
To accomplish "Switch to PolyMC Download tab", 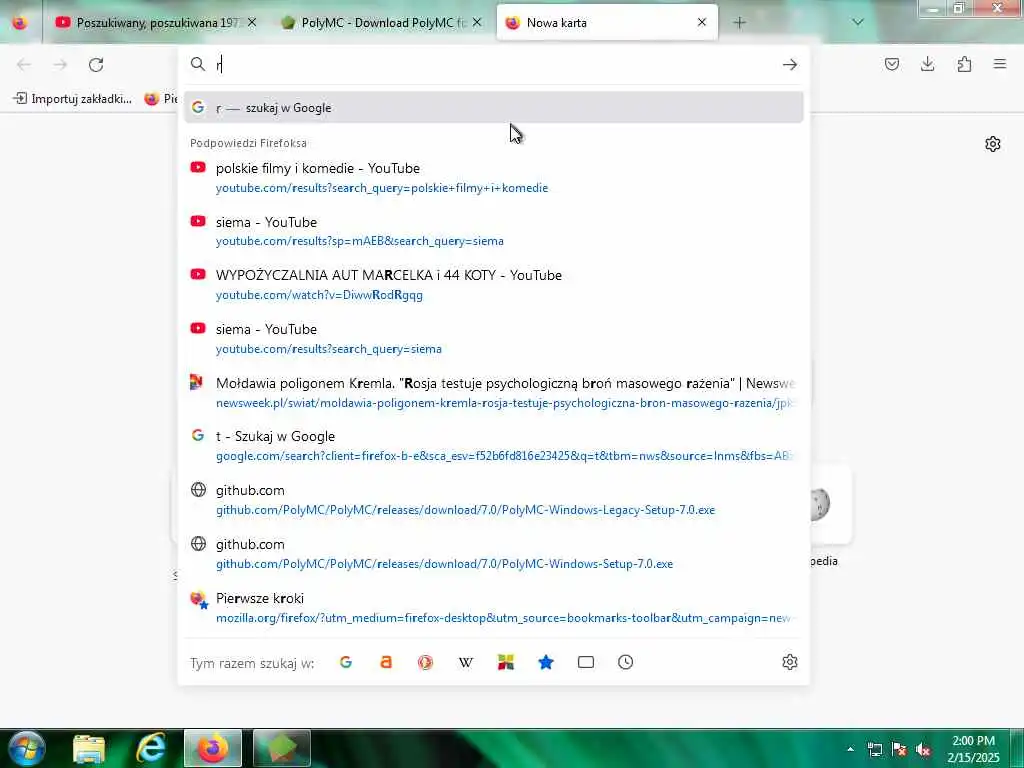I will pos(381,23).
